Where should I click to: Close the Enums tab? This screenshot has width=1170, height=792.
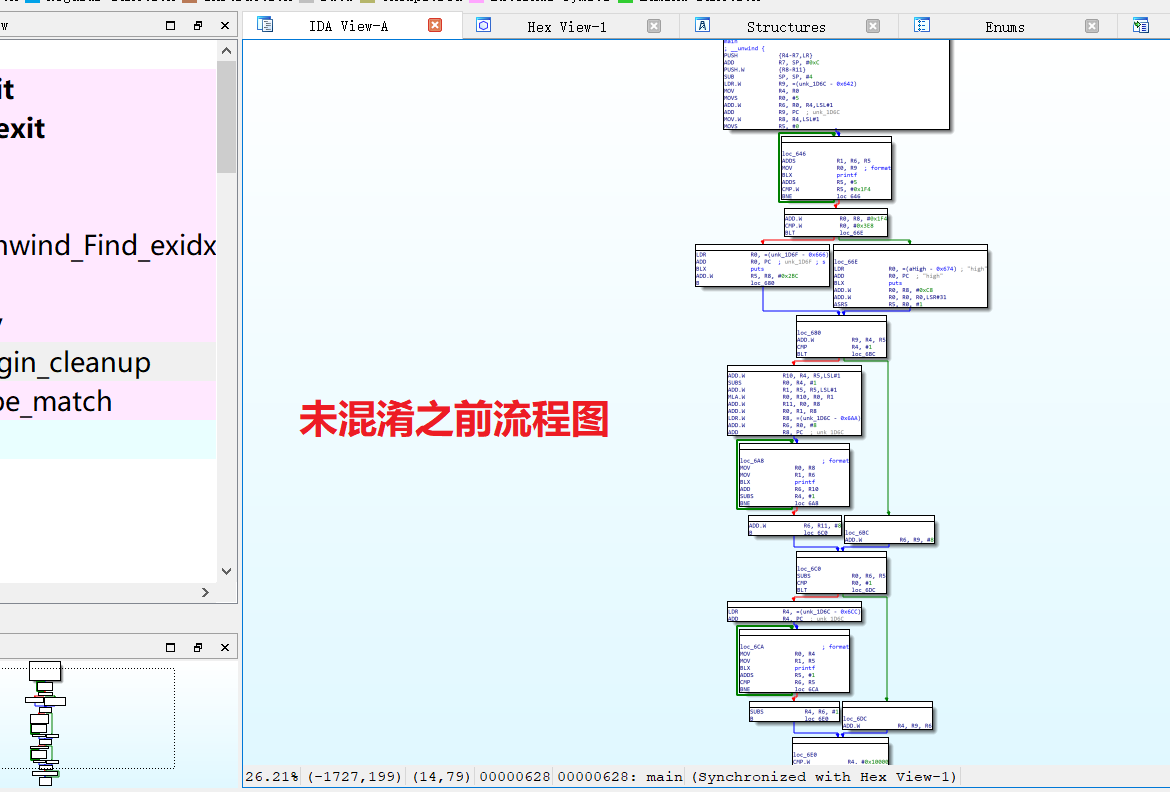1092,26
